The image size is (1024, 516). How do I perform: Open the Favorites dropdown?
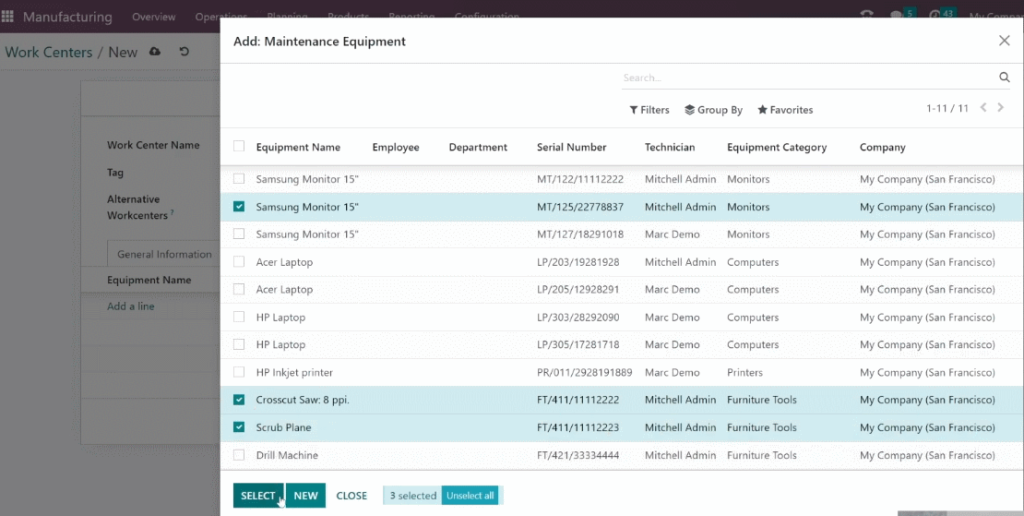tap(785, 110)
